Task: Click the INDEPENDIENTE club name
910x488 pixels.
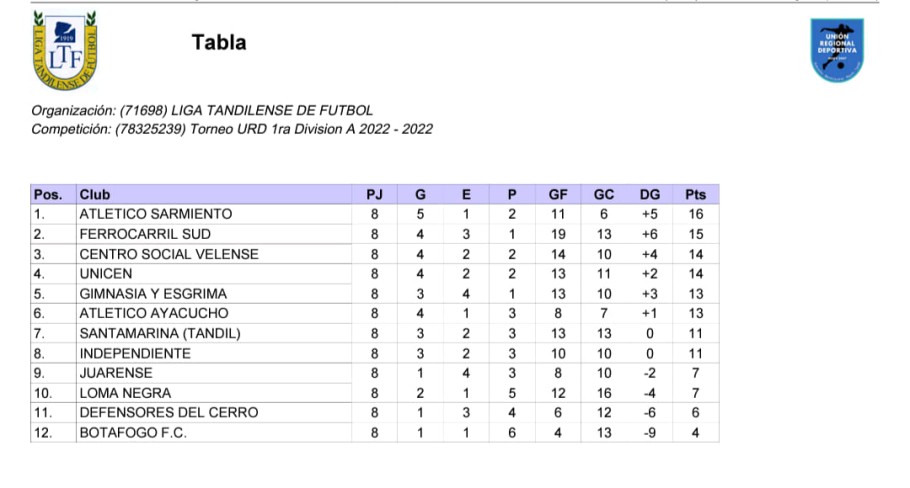Action: click(x=135, y=353)
